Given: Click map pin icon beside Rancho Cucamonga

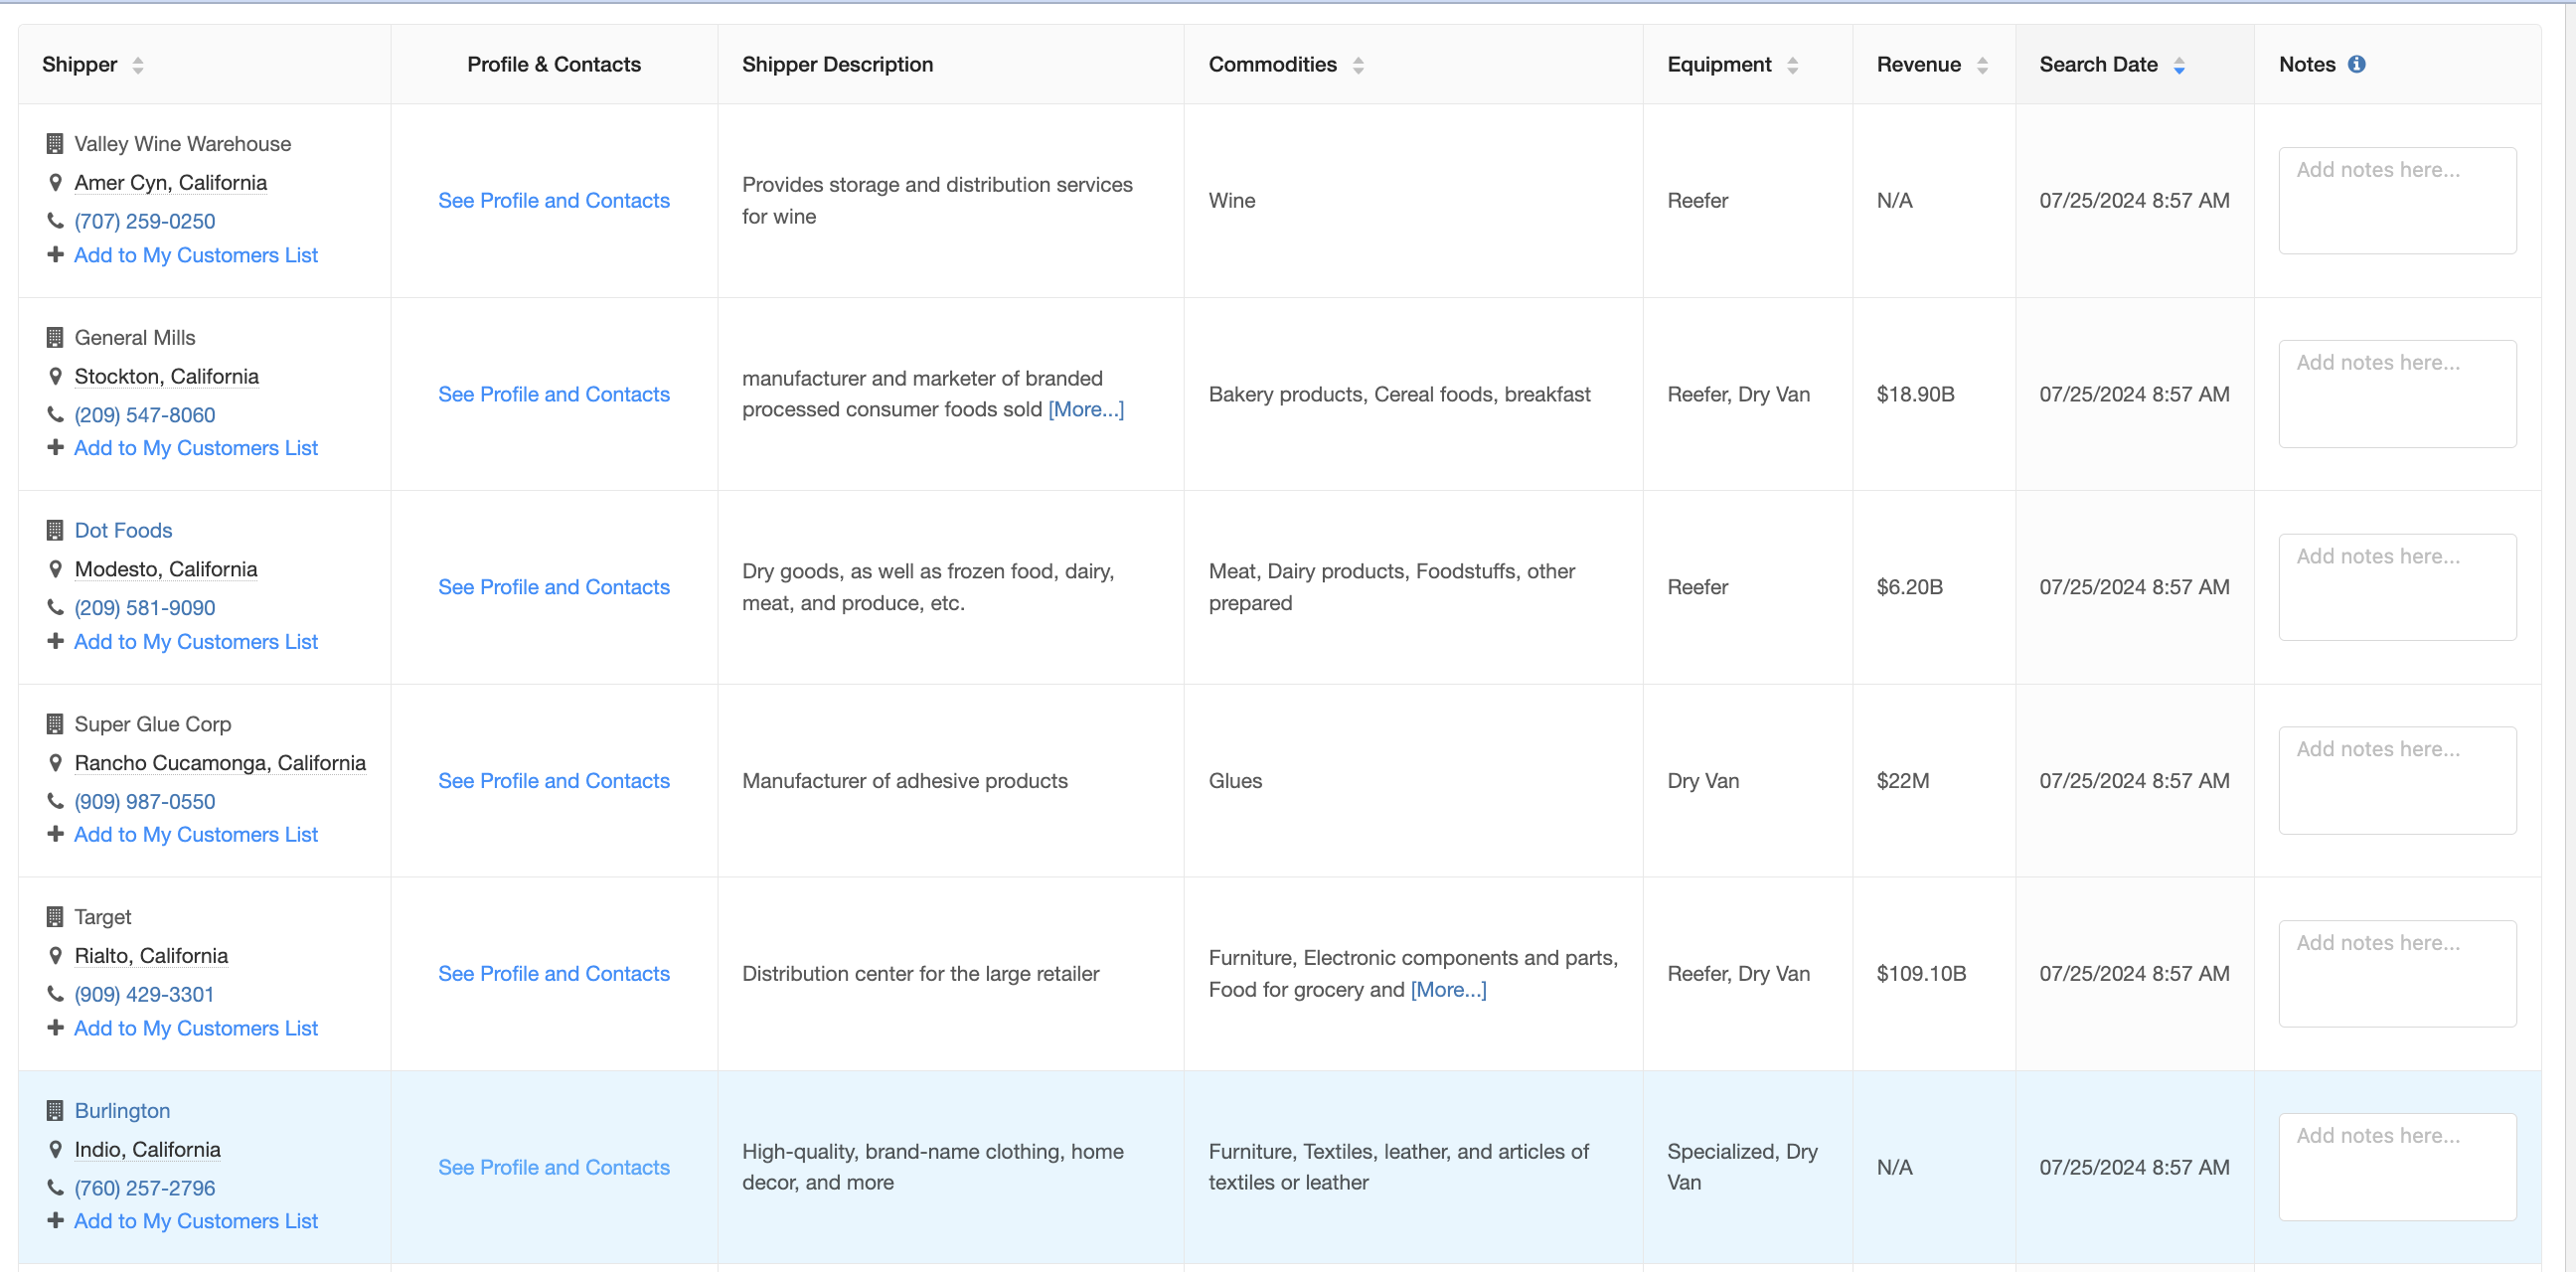Looking at the screenshot, I should 55,763.
